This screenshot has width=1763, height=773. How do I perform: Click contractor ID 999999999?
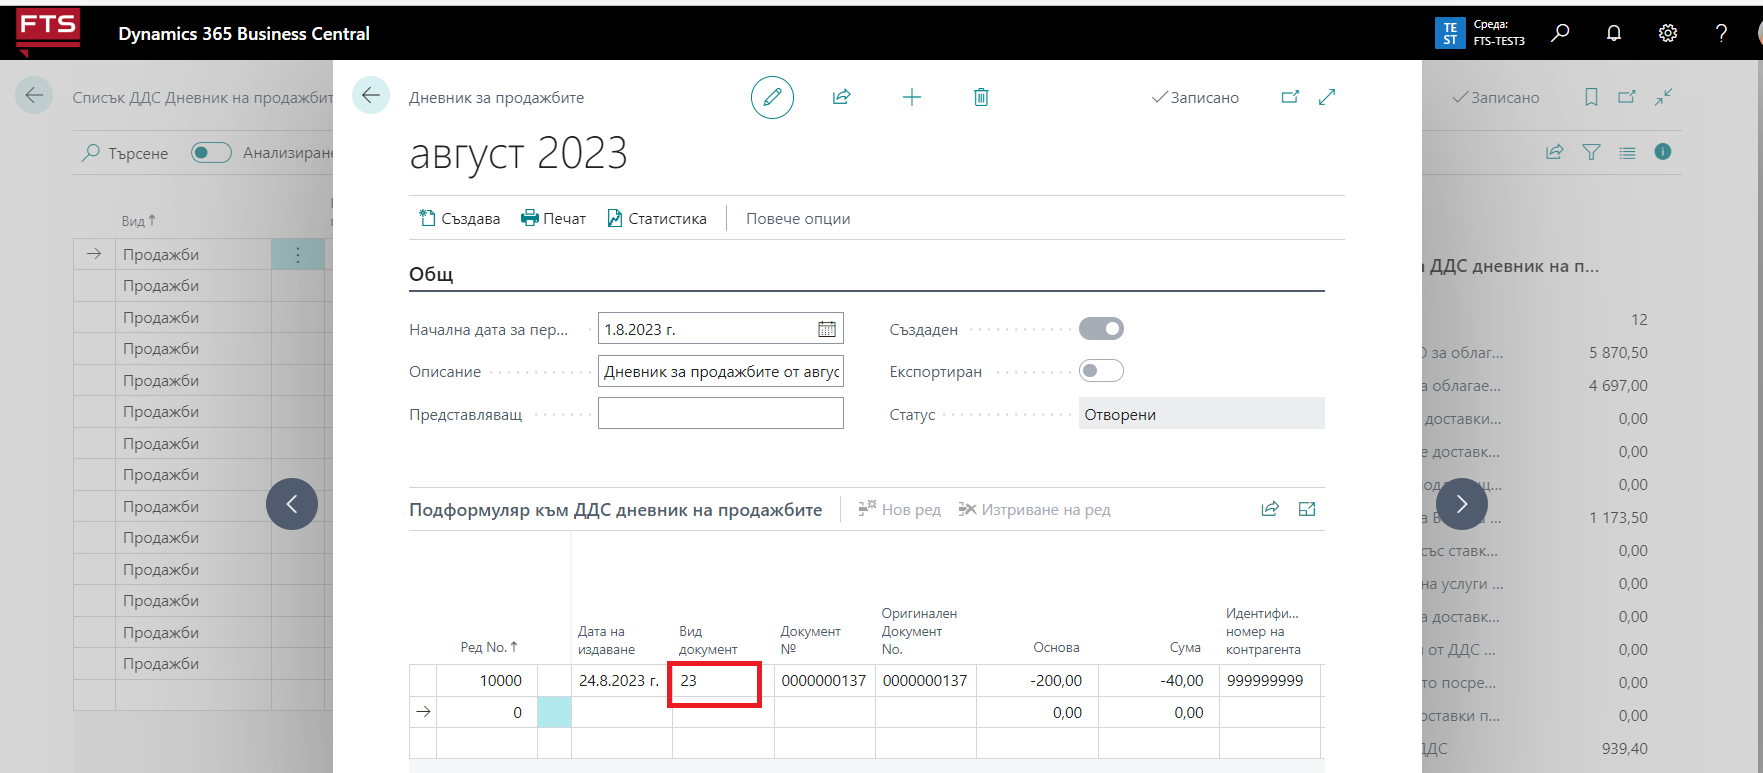[x=1270, y=681]
